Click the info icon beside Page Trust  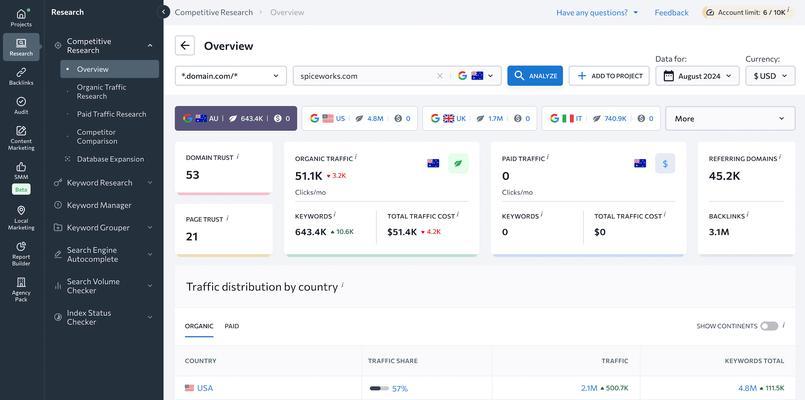point(227,218)
